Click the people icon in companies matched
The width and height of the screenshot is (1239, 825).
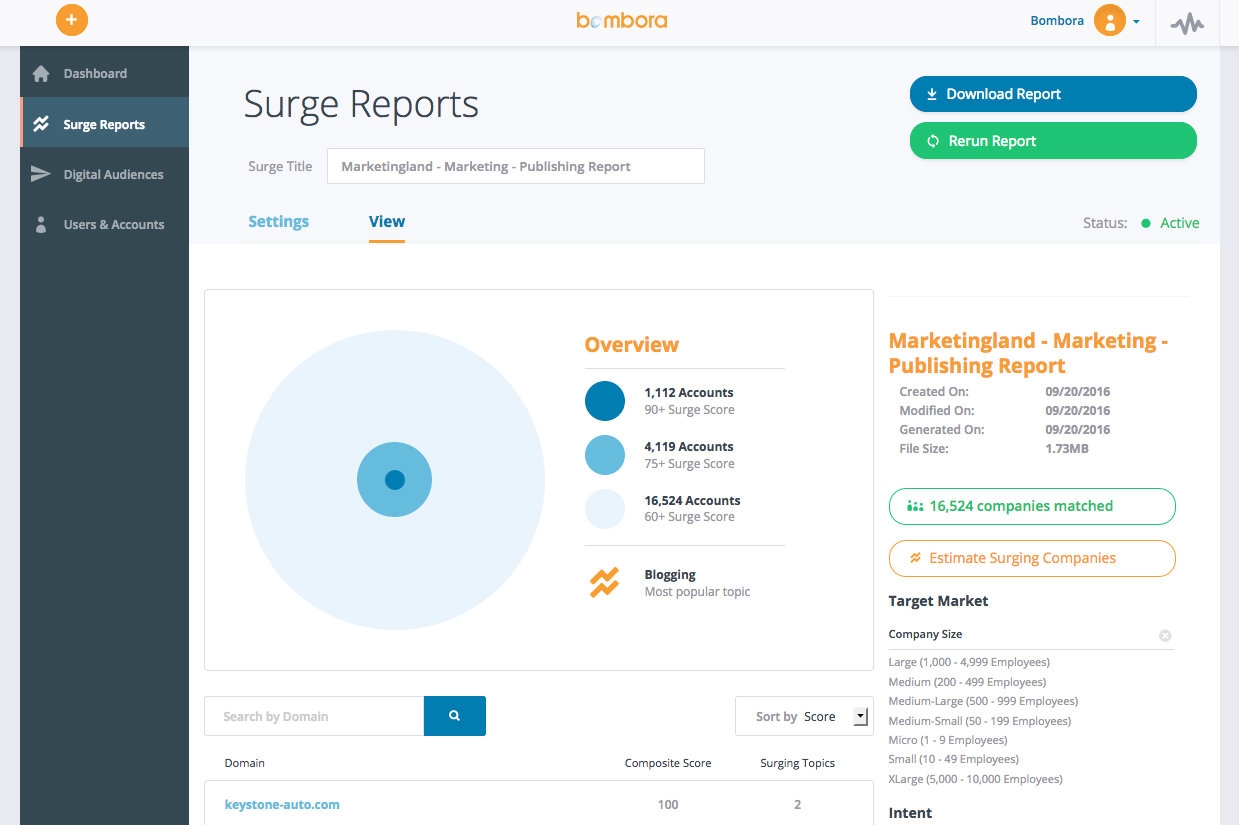pos(914,506)
